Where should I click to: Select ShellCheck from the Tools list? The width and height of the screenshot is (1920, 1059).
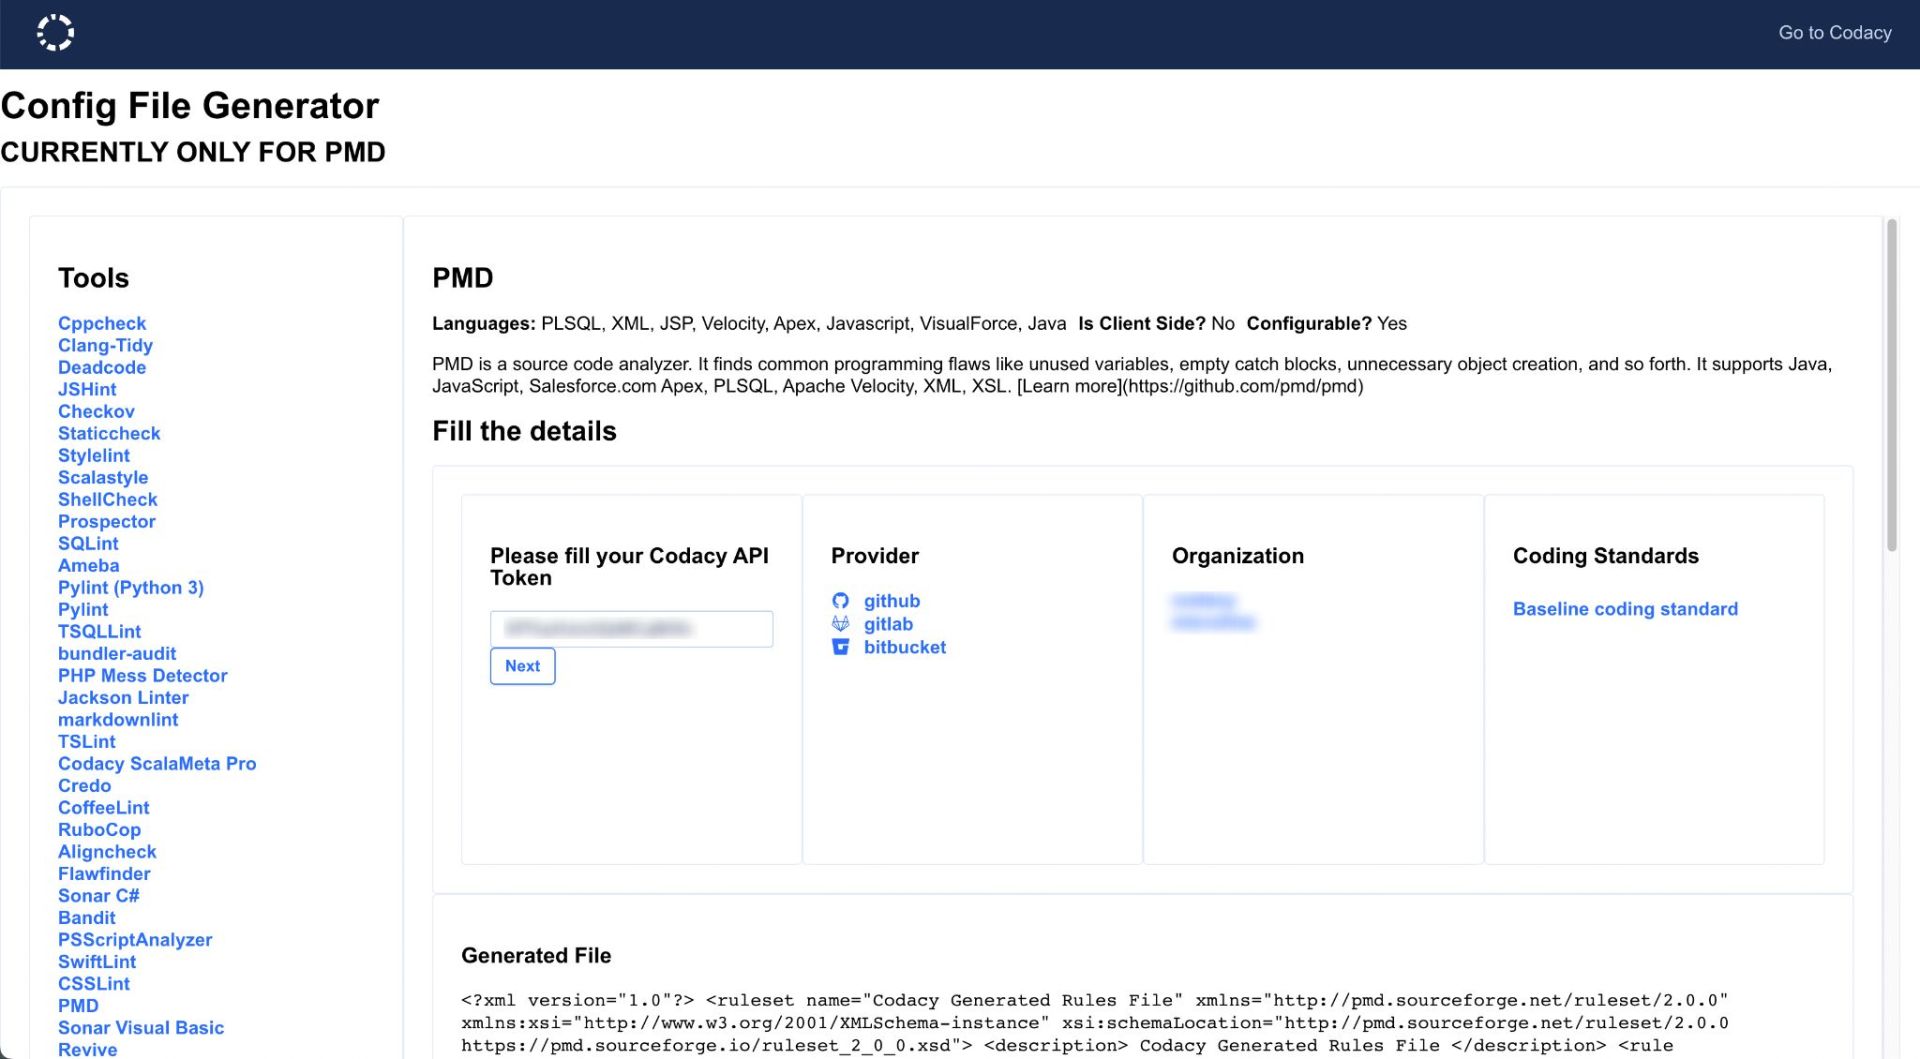pos(107,499)
